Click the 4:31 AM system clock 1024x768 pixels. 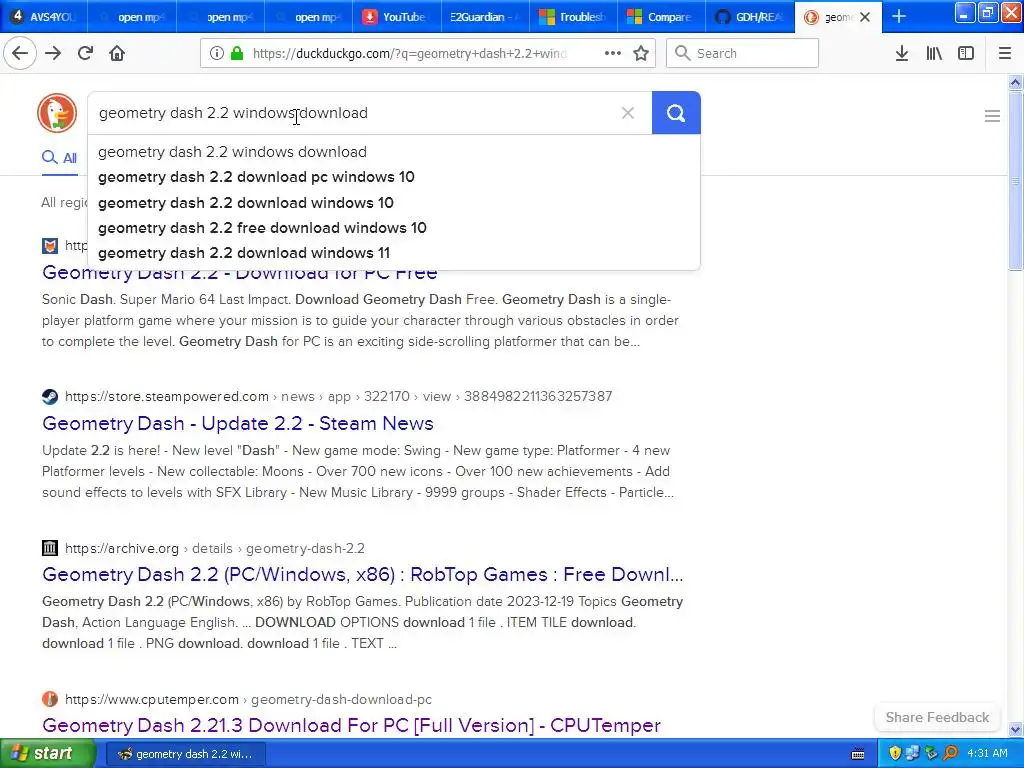coord(987,754)
